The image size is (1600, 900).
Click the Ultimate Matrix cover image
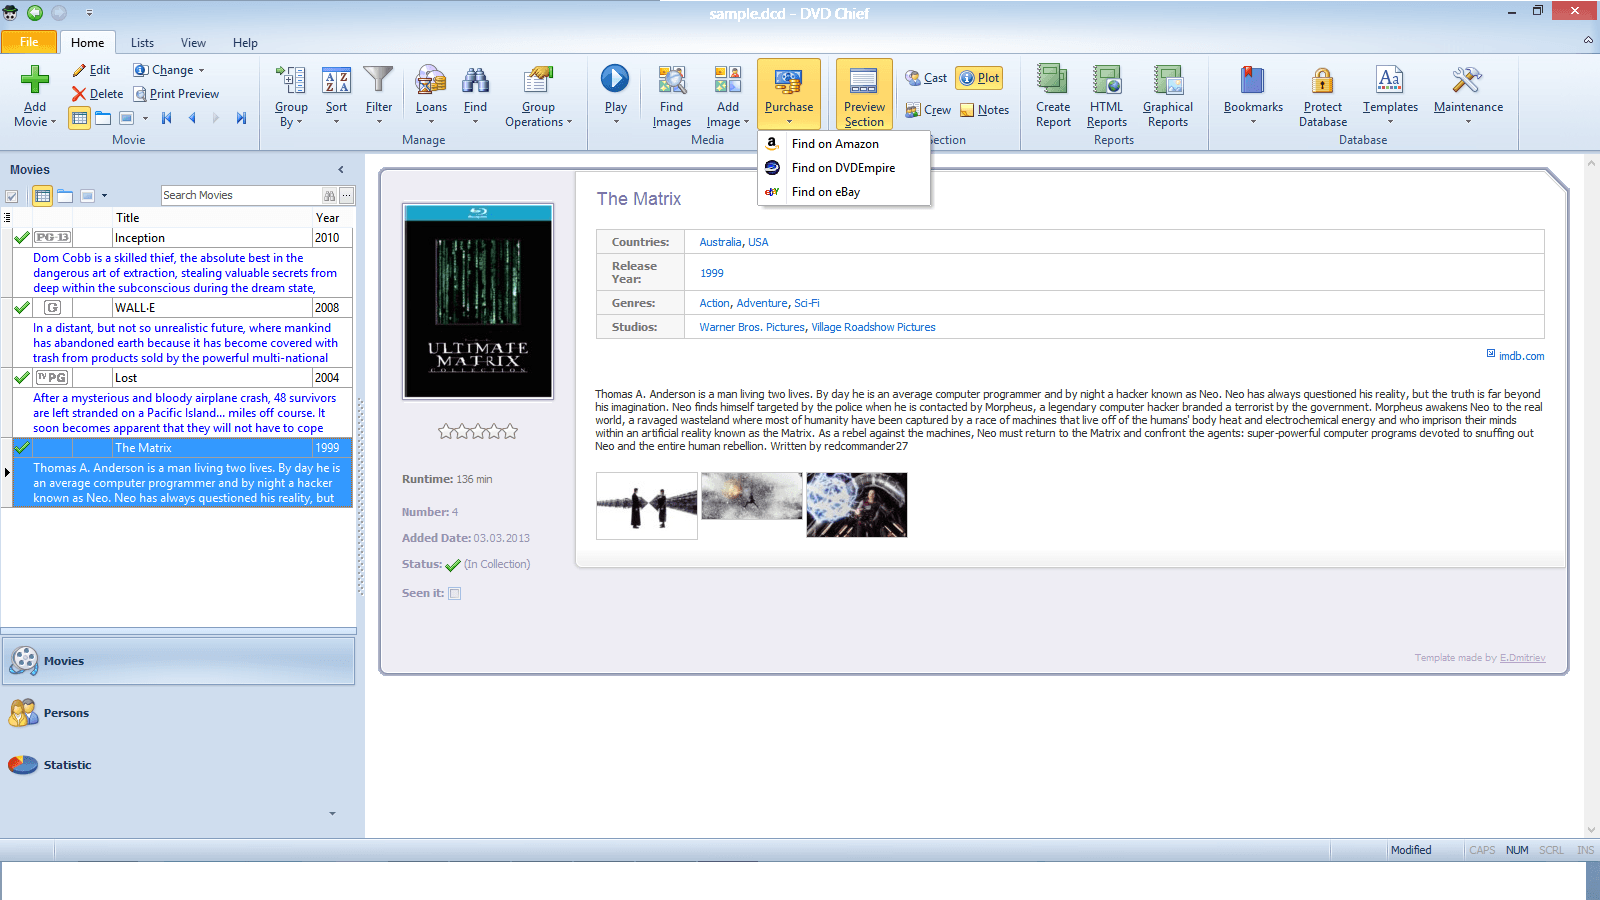[478, 301]
